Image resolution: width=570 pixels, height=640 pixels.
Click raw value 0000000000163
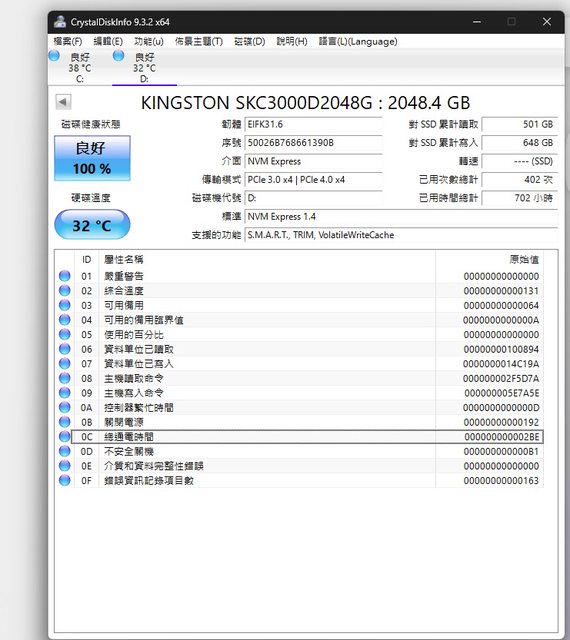[501, 480]
